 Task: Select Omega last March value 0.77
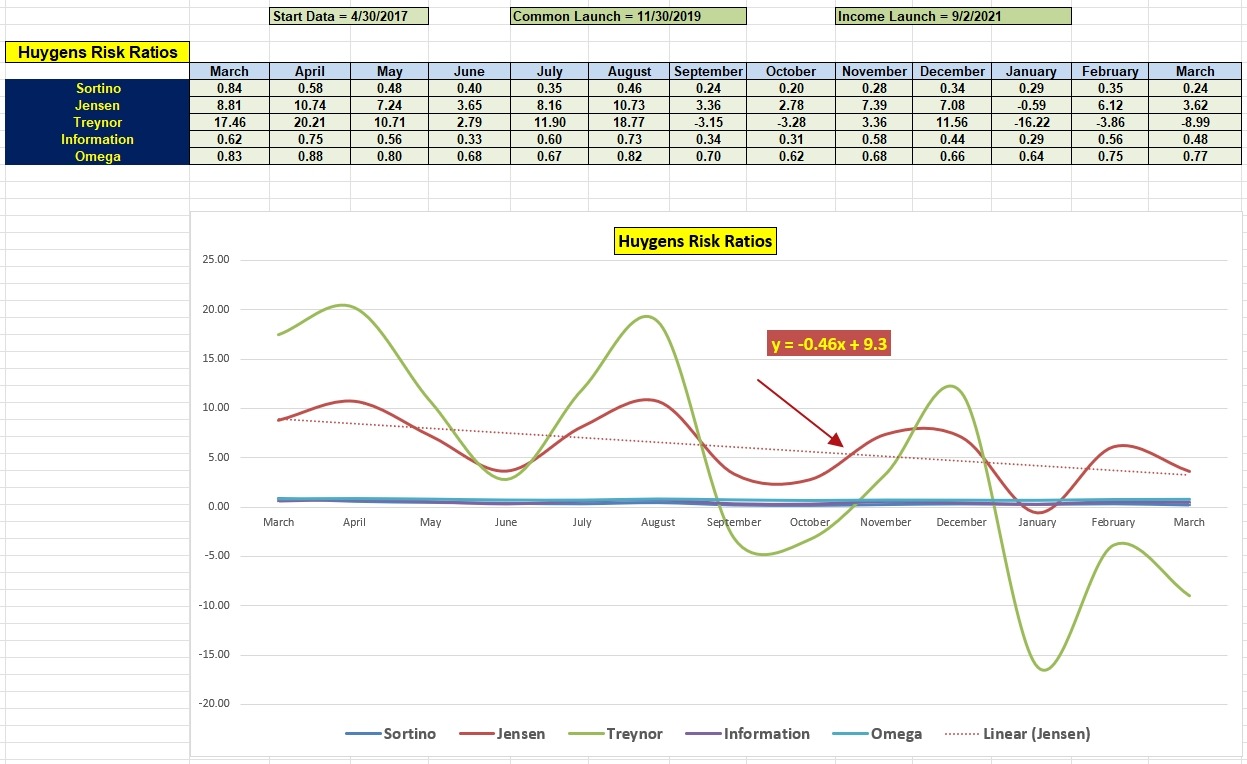tap(1195, 156)
